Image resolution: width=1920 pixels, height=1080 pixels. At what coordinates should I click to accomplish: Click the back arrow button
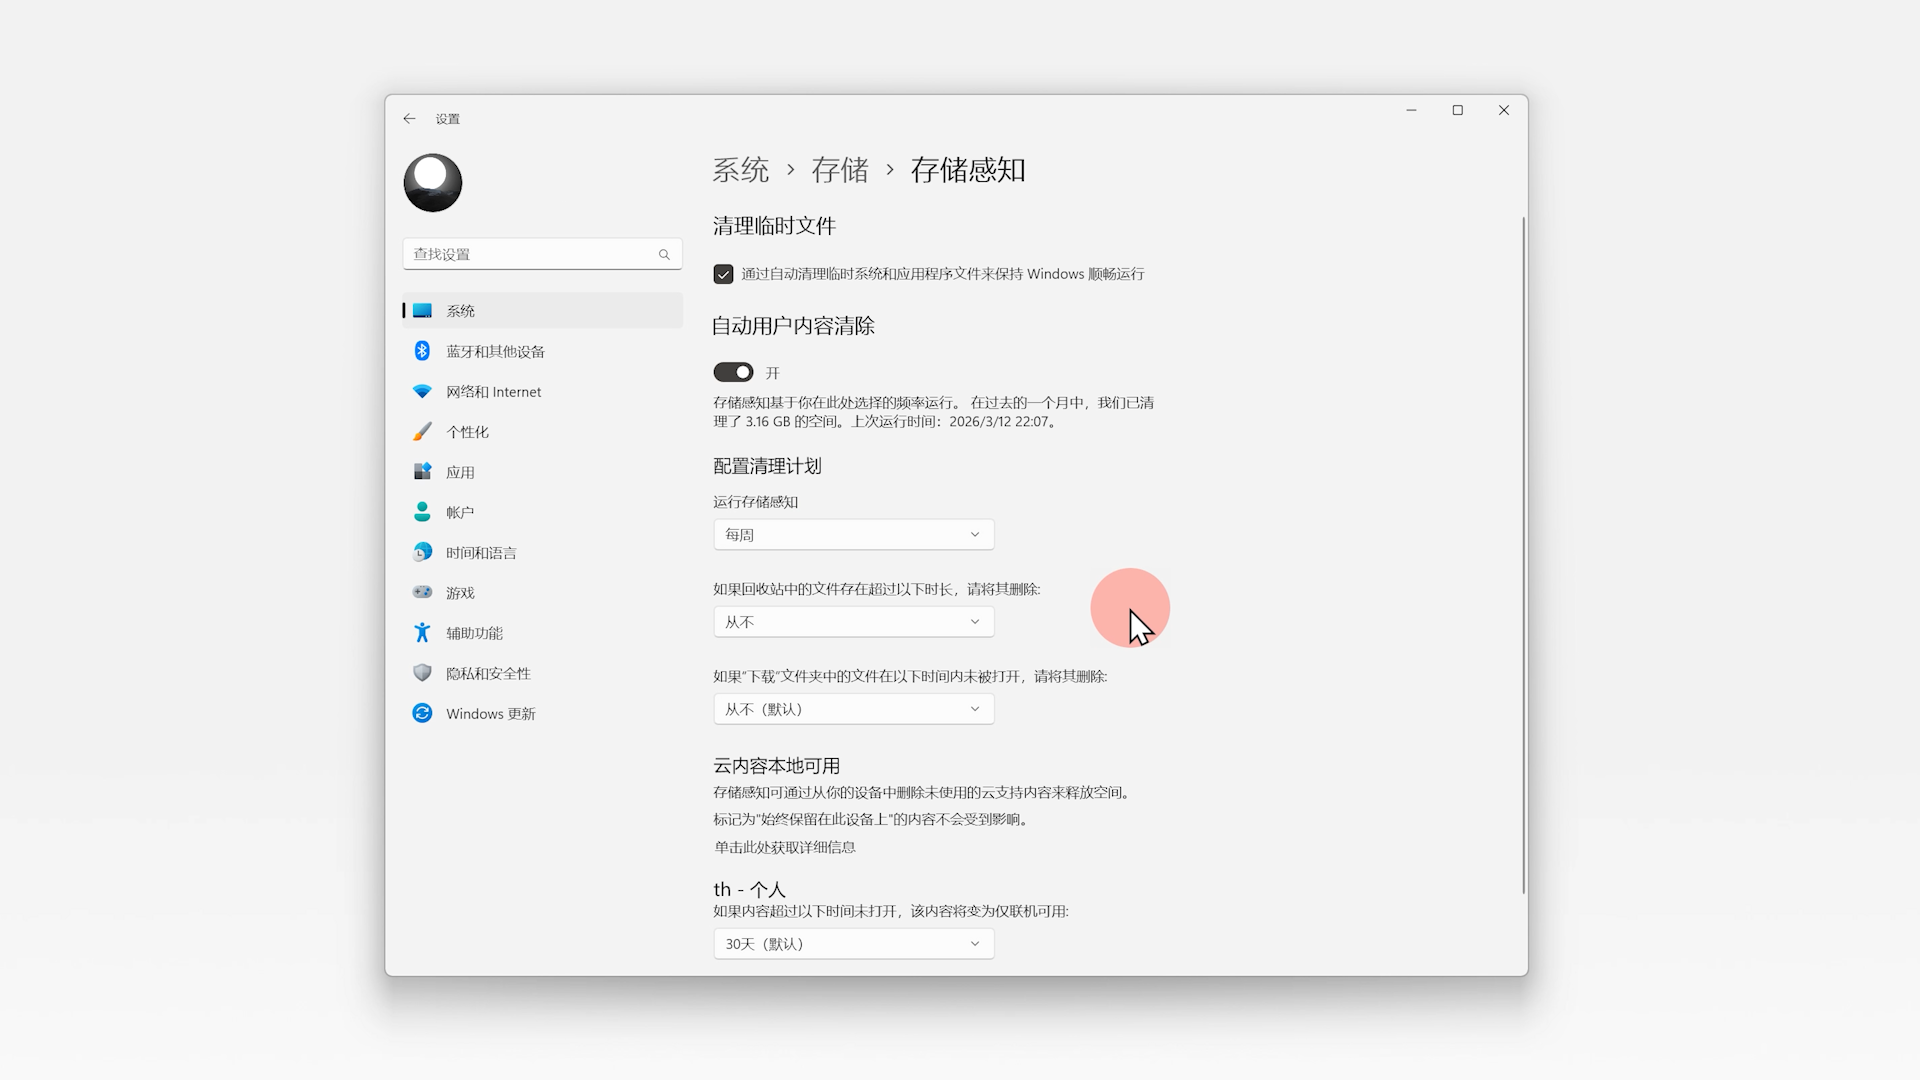409,118
